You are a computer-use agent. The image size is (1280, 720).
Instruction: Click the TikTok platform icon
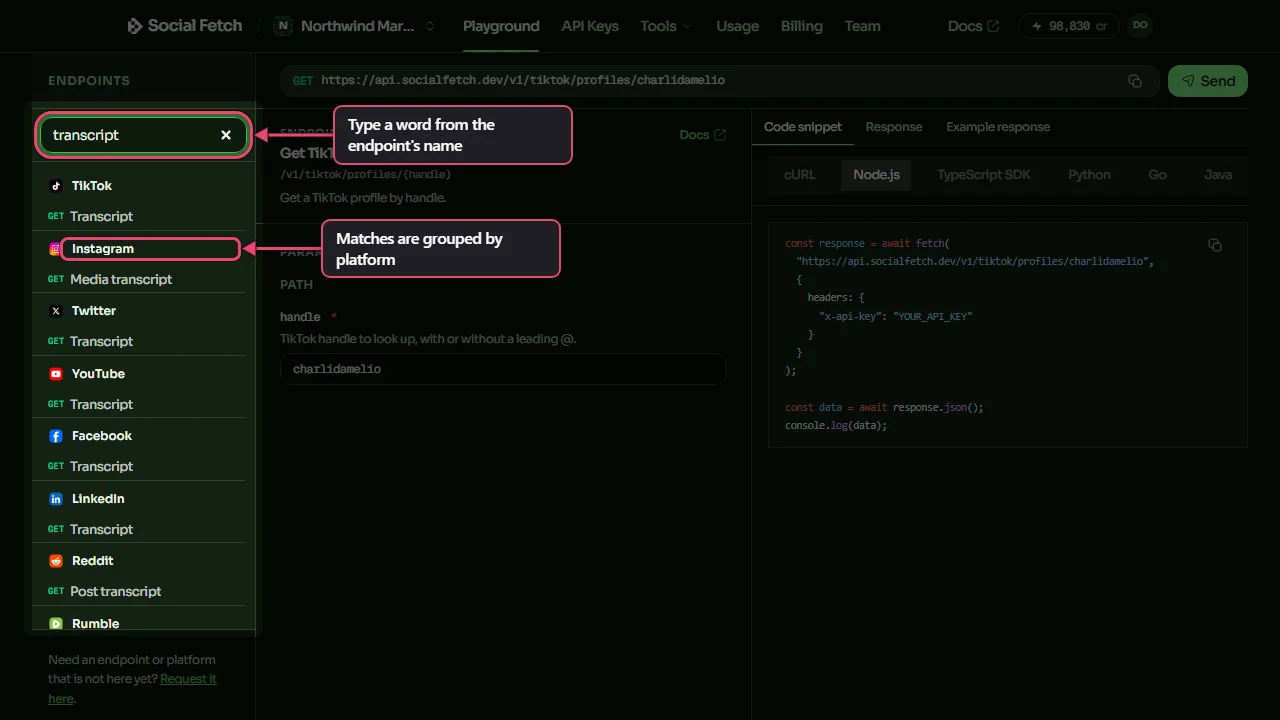coord(56,186)
